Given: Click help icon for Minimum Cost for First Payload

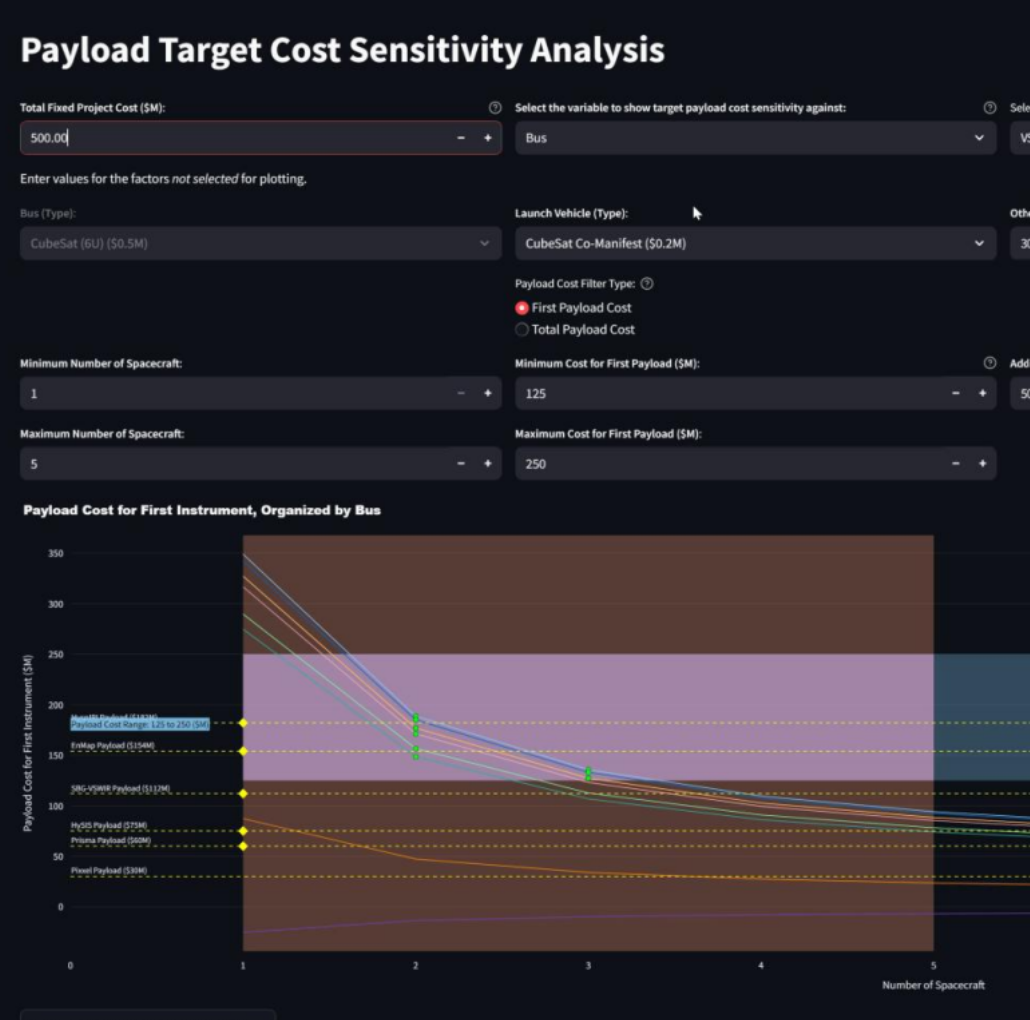Looking at the screenshot, I should 990,363.
